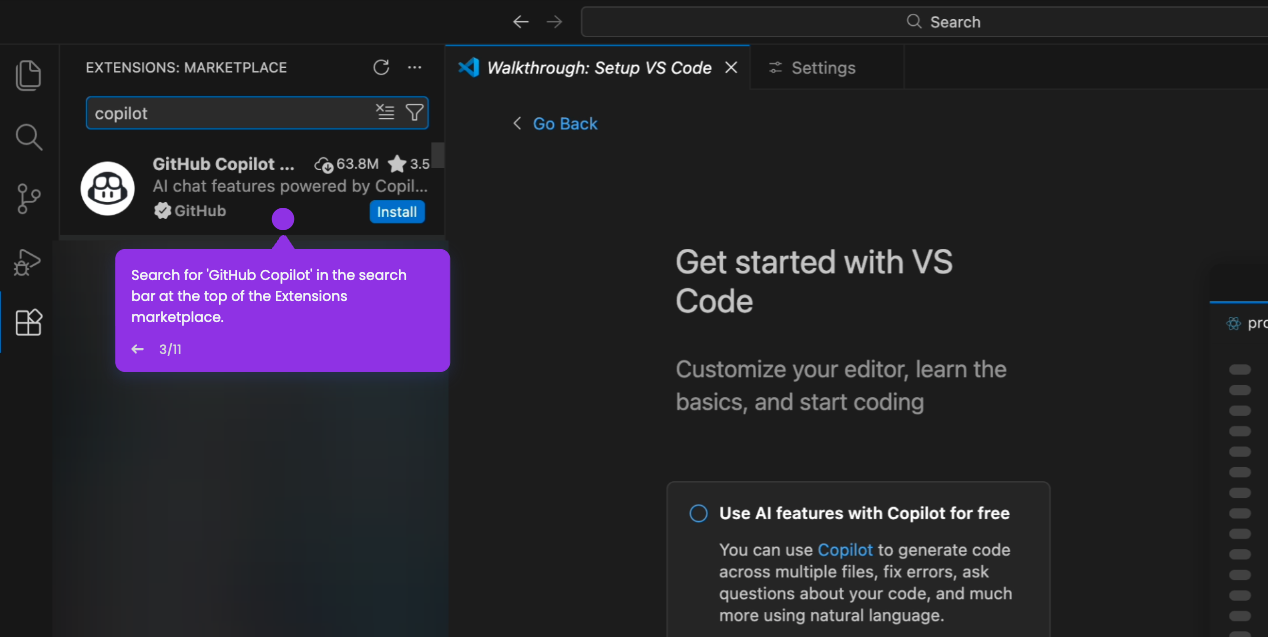
Task: Click the verified GitHub publisher label
Action: 190,211
